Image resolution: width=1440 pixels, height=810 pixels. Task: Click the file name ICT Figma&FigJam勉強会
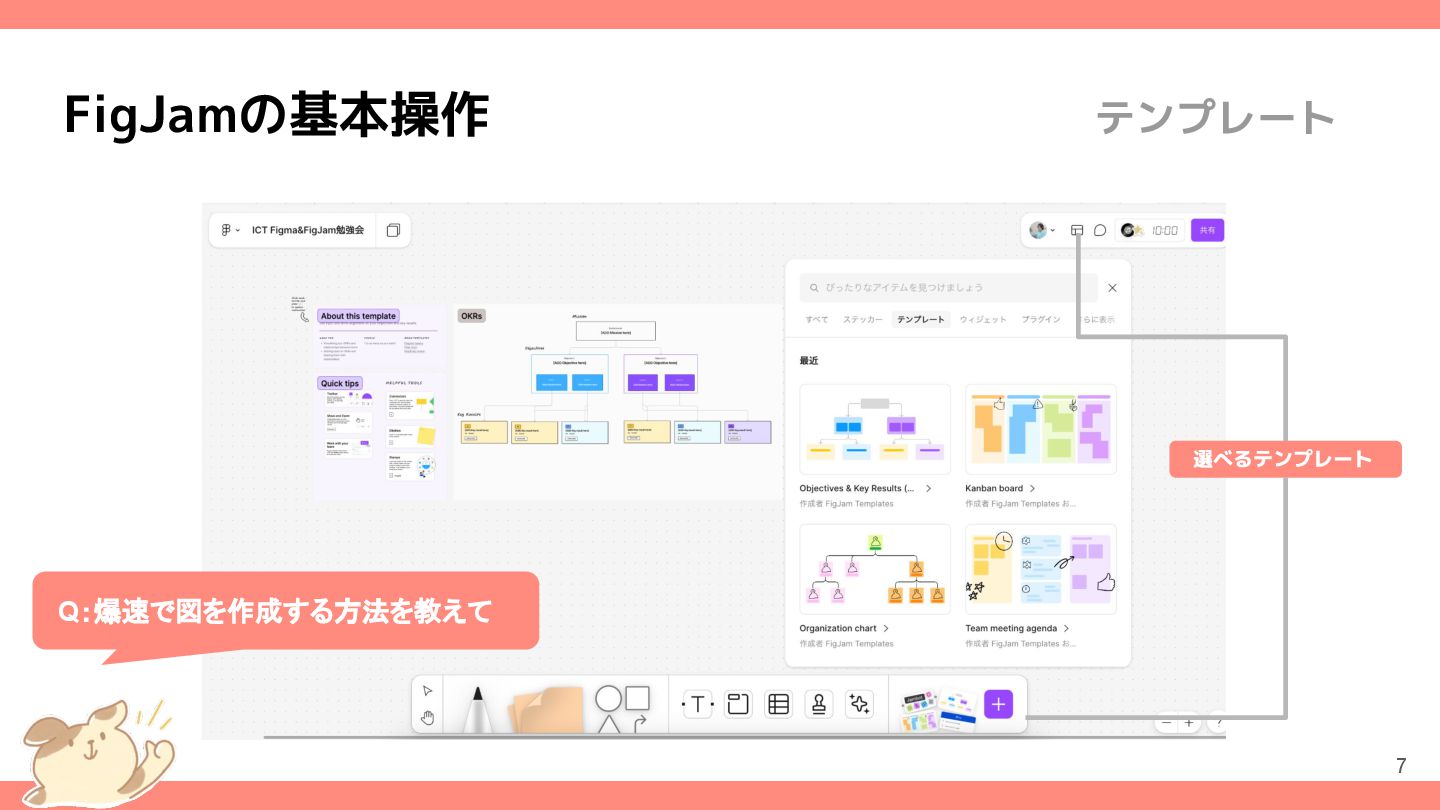308,230
